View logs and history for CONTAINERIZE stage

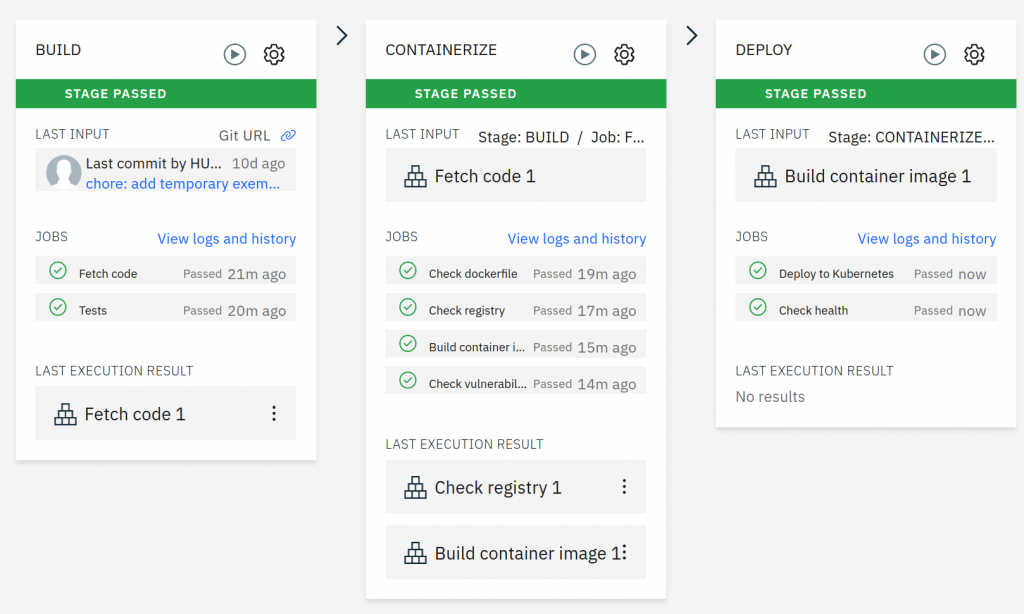[576, 239]
